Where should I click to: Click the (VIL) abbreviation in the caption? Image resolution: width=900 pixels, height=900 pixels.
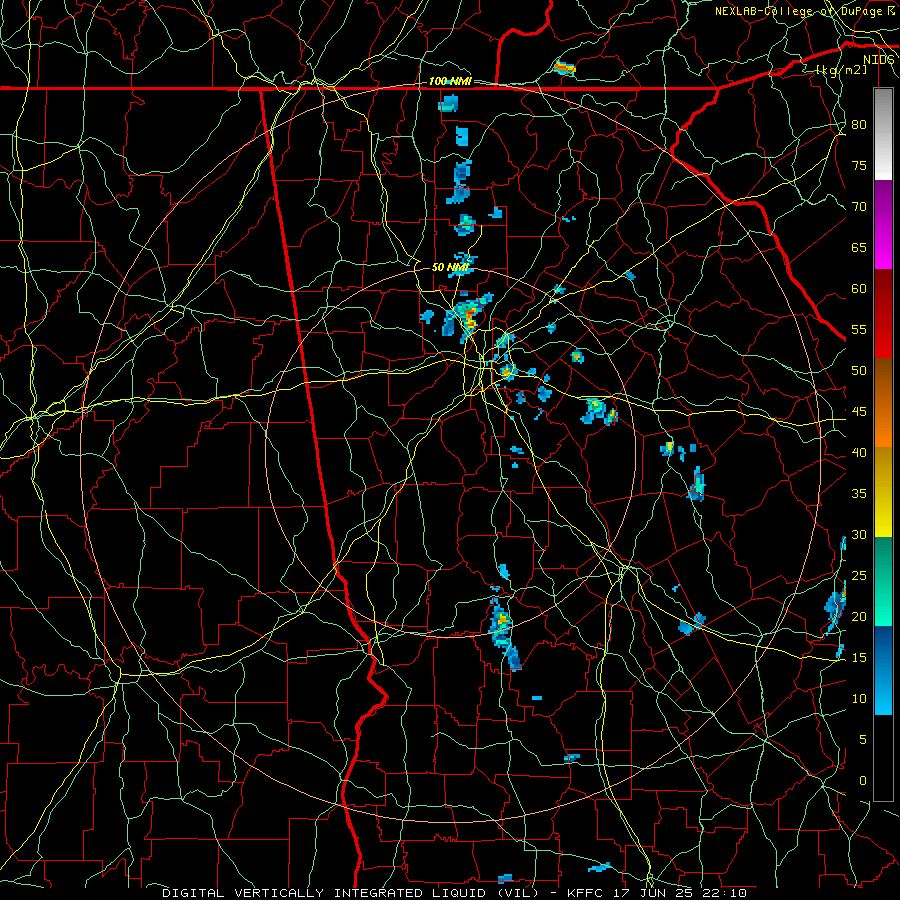519,893
